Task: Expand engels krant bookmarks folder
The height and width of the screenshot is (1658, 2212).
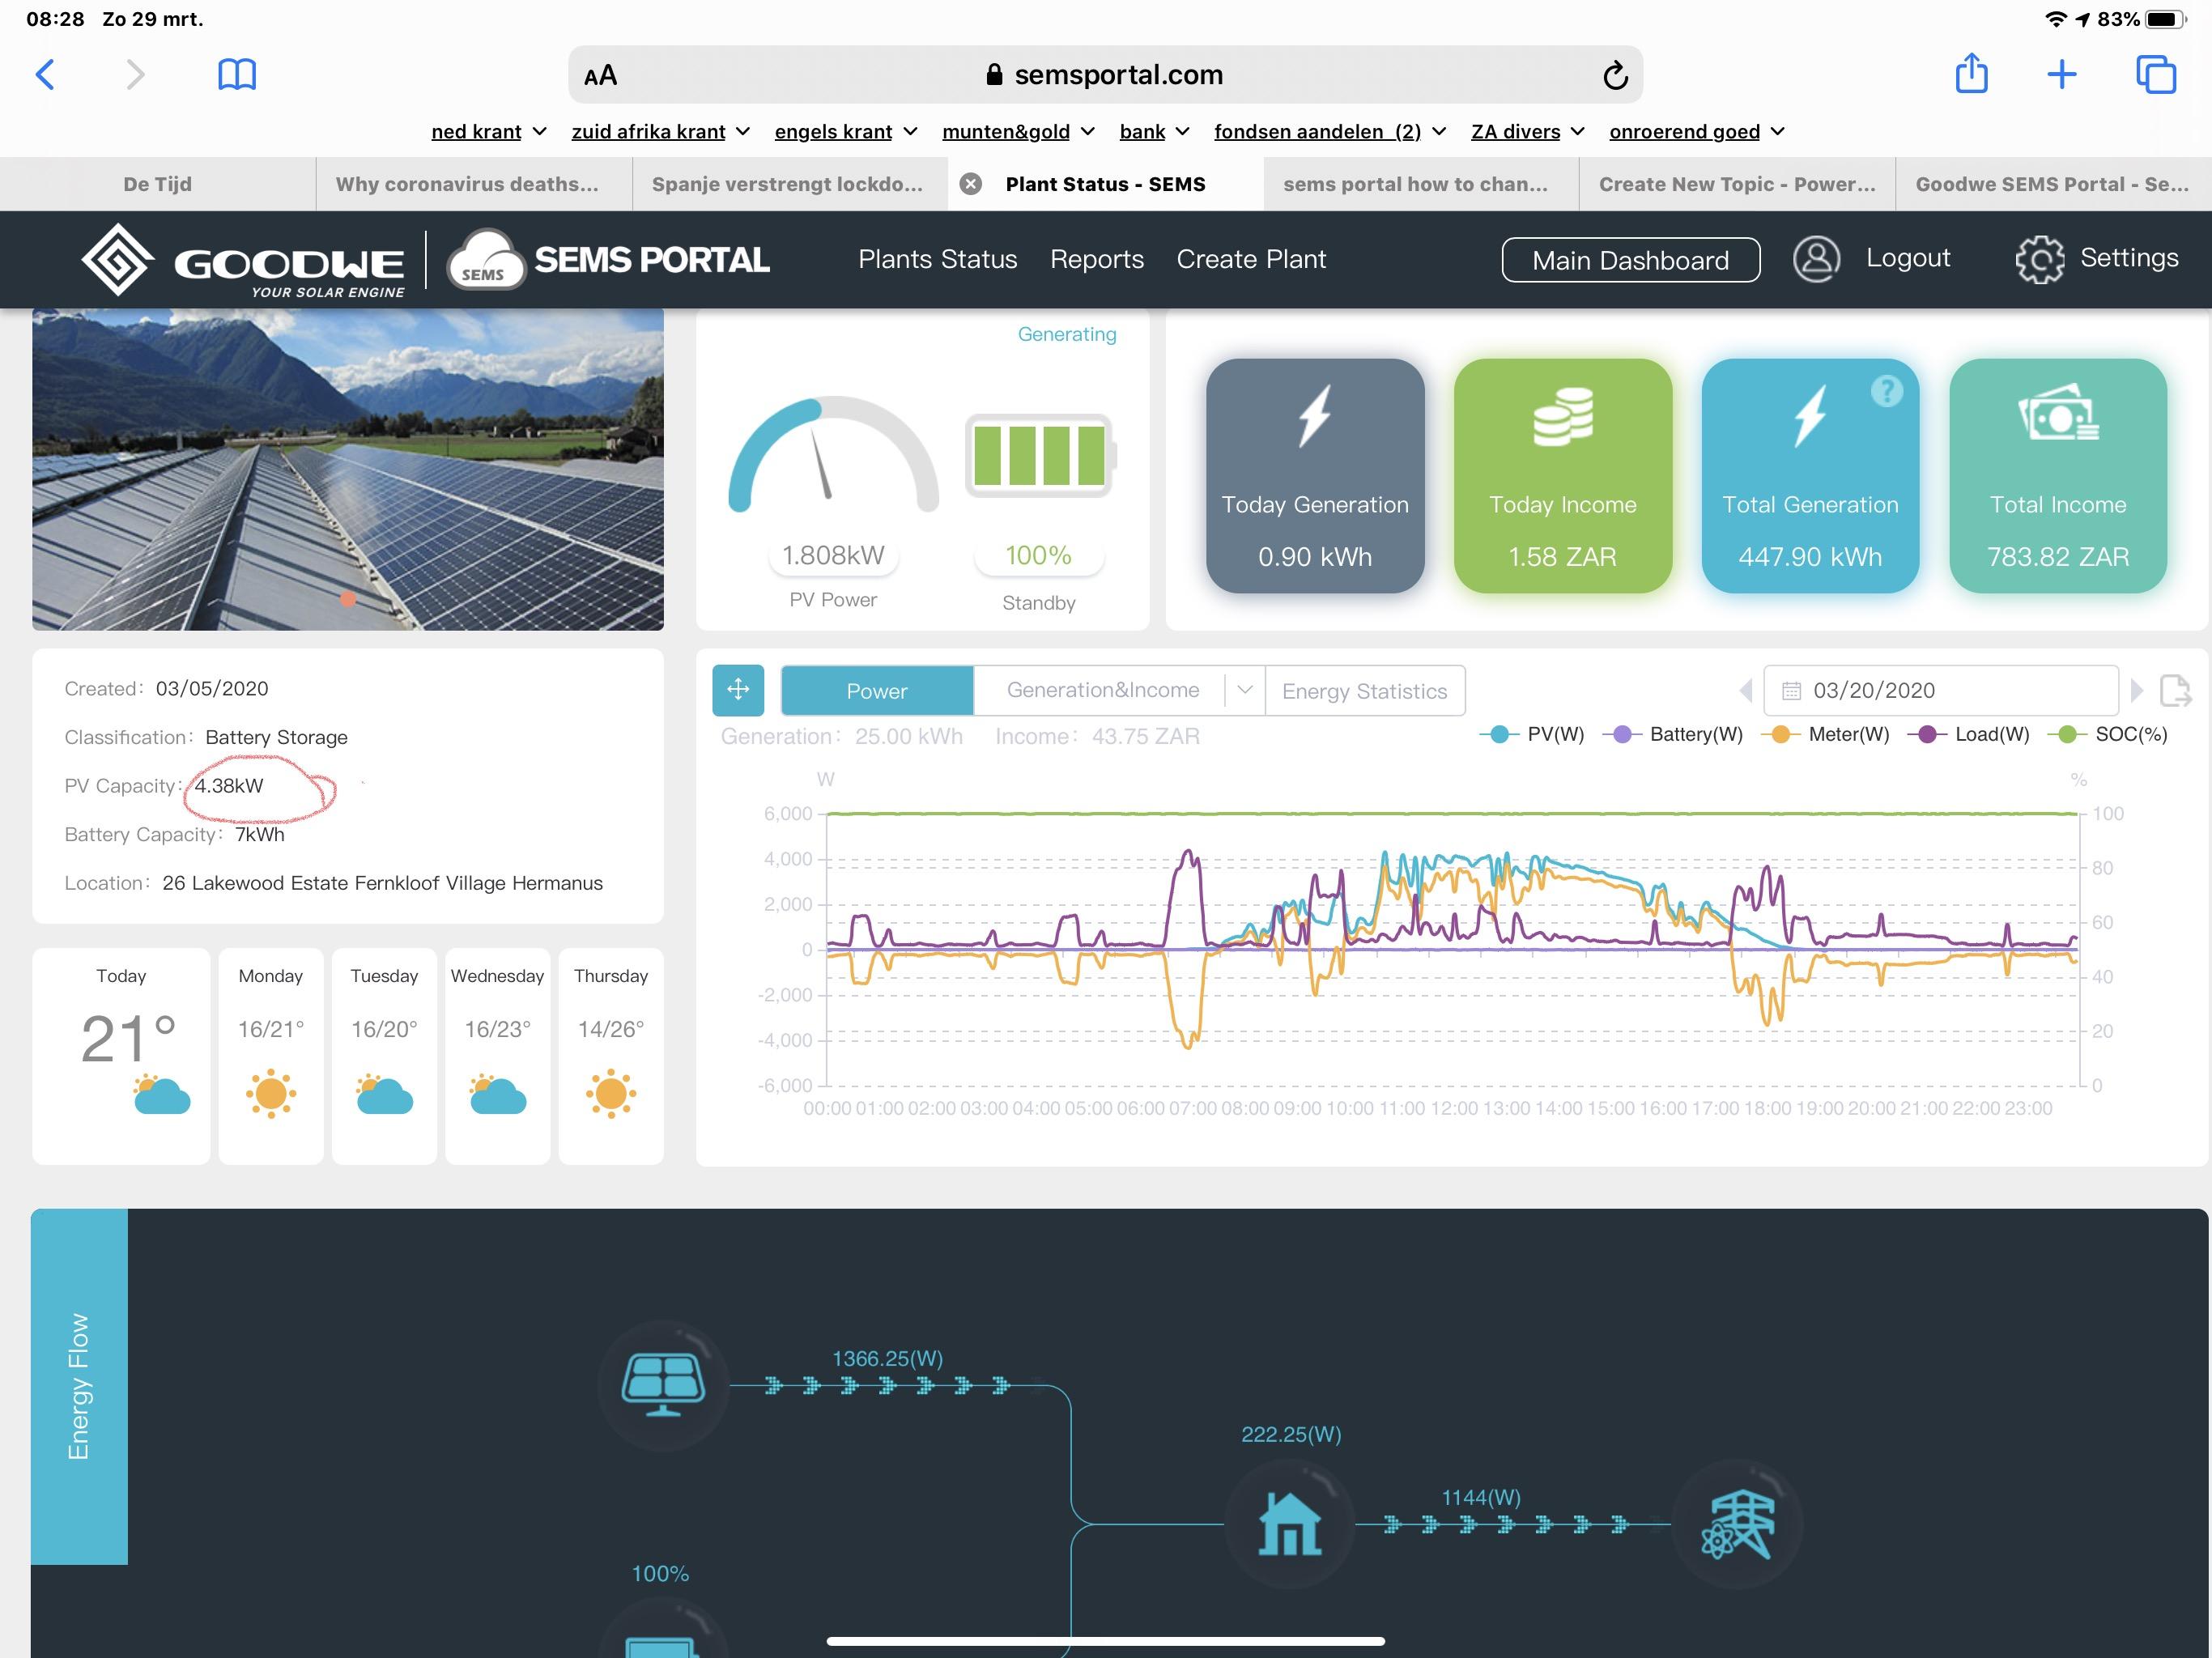Action: 846,132
